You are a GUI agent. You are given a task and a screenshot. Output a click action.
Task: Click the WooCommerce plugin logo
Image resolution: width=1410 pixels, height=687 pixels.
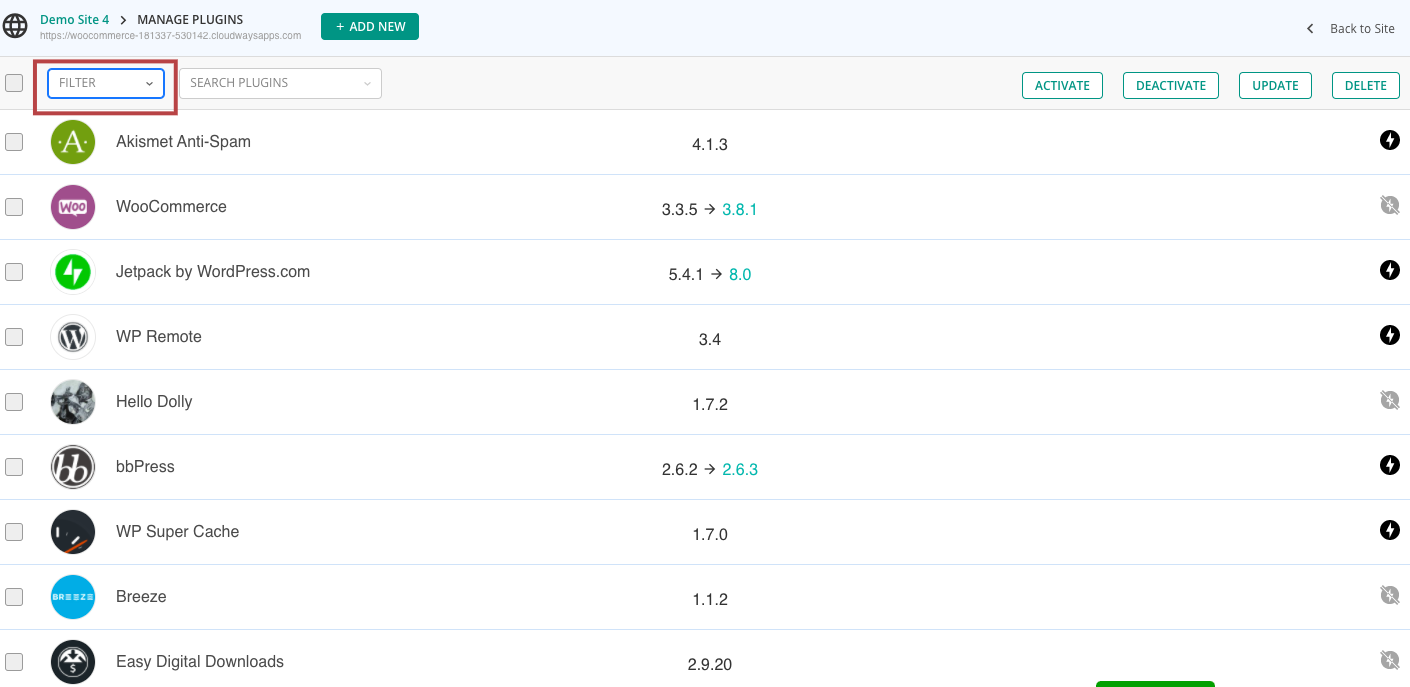(x=73, y=207)
